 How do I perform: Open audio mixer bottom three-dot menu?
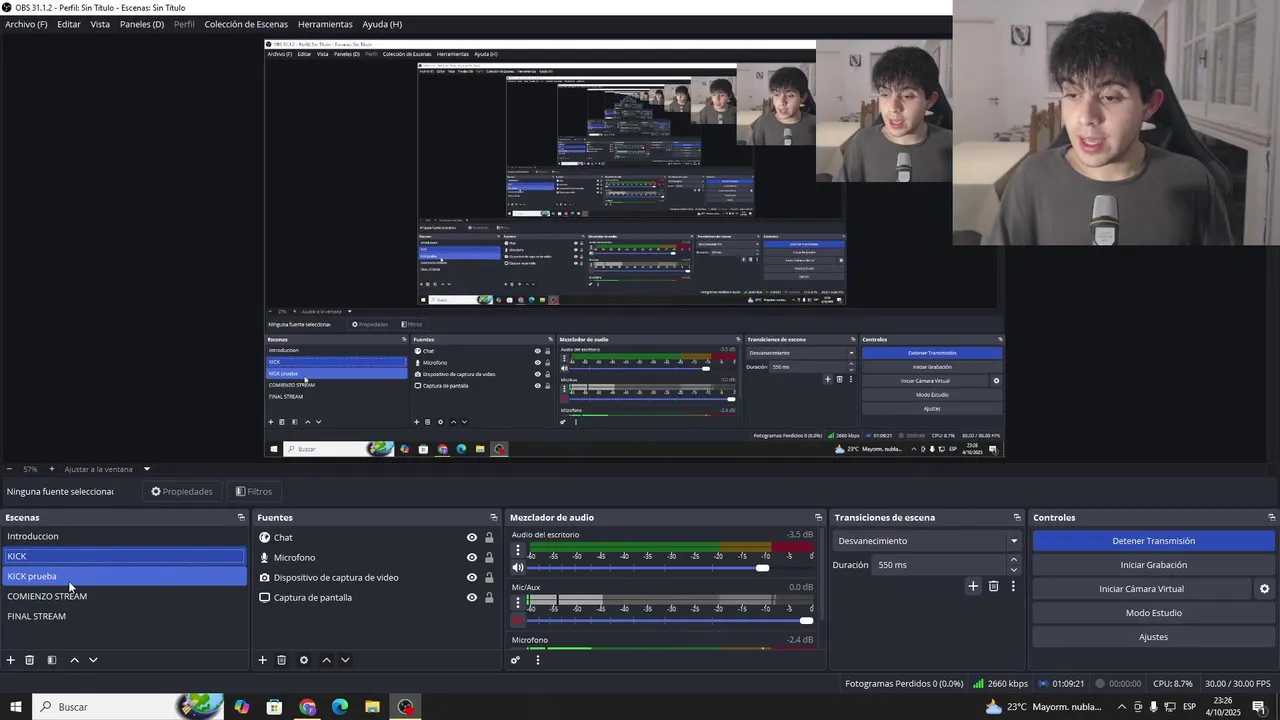(538, 660)
